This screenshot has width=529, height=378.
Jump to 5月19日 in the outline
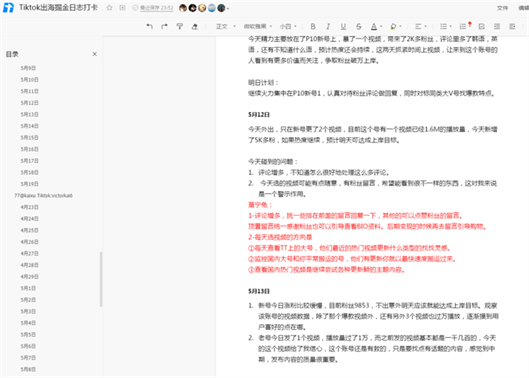click(29, 184)
